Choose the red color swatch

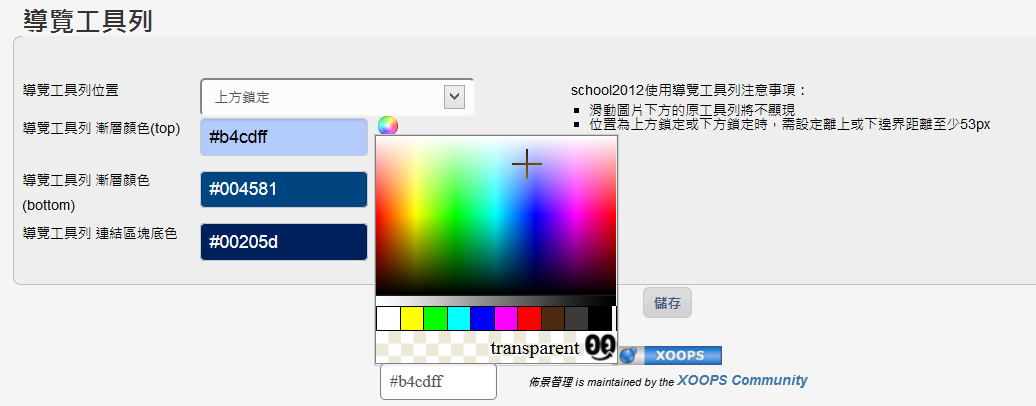[x=529, y=318]
